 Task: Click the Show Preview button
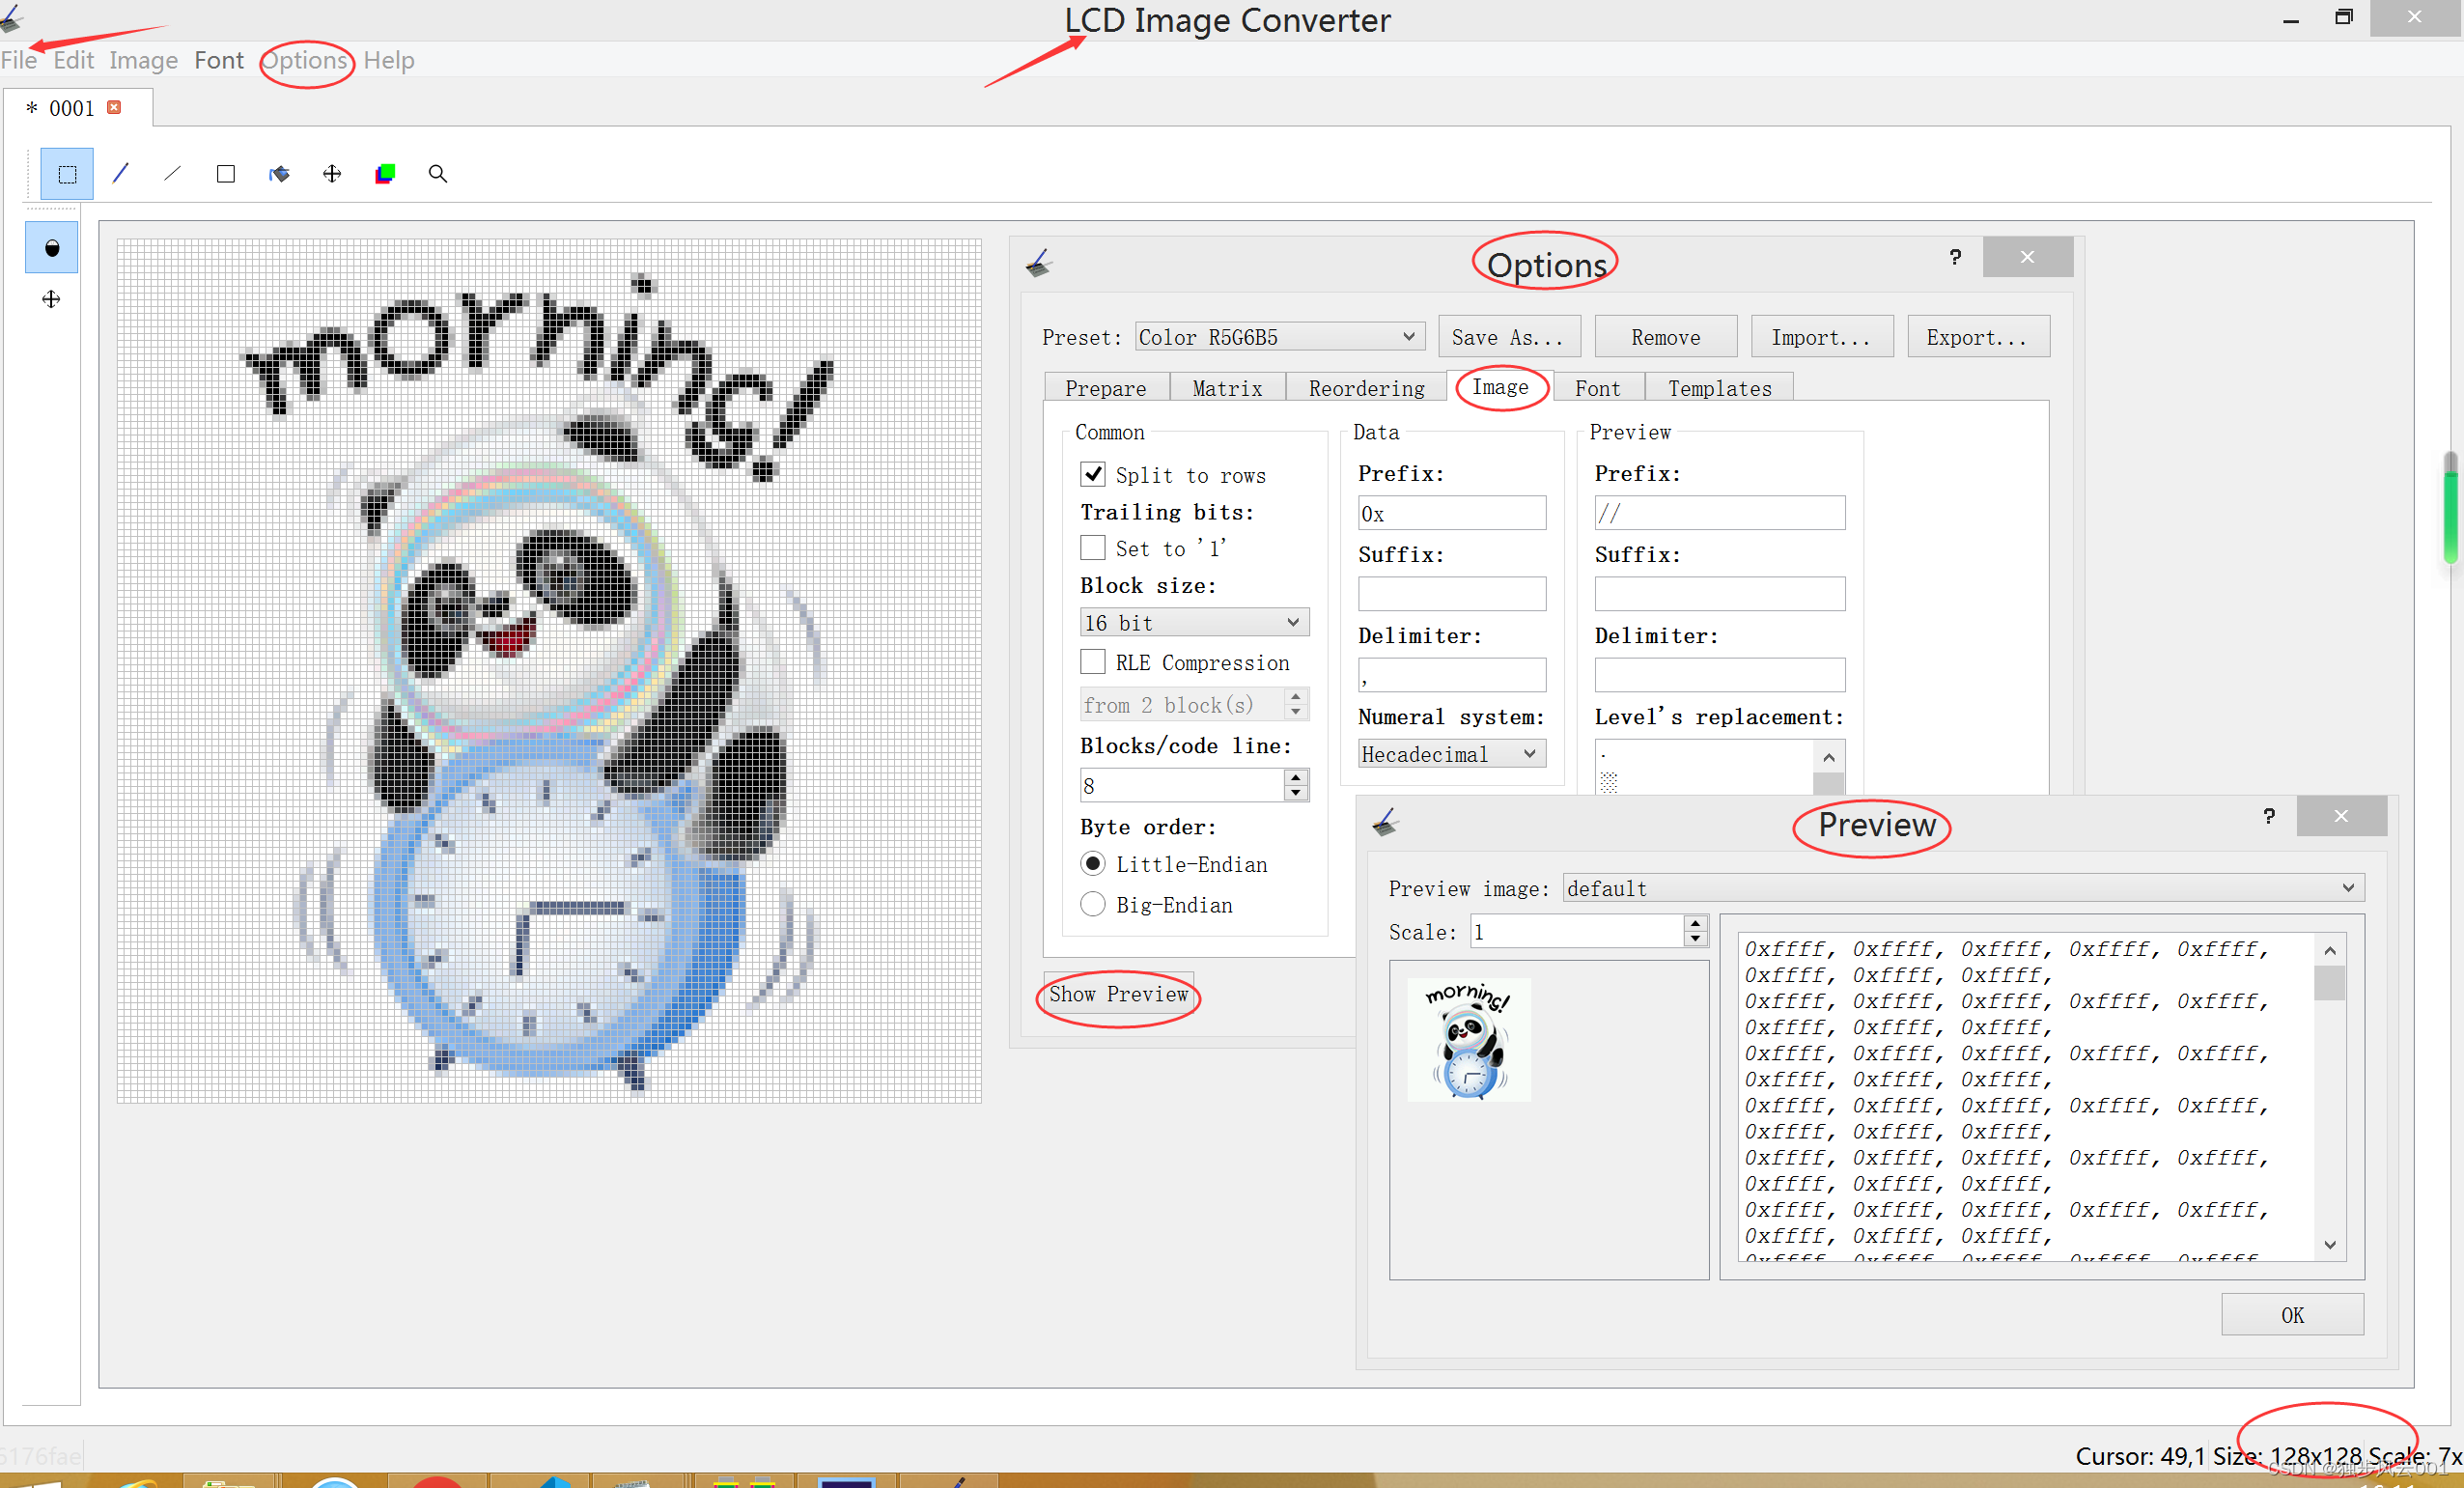[1118, 994]
